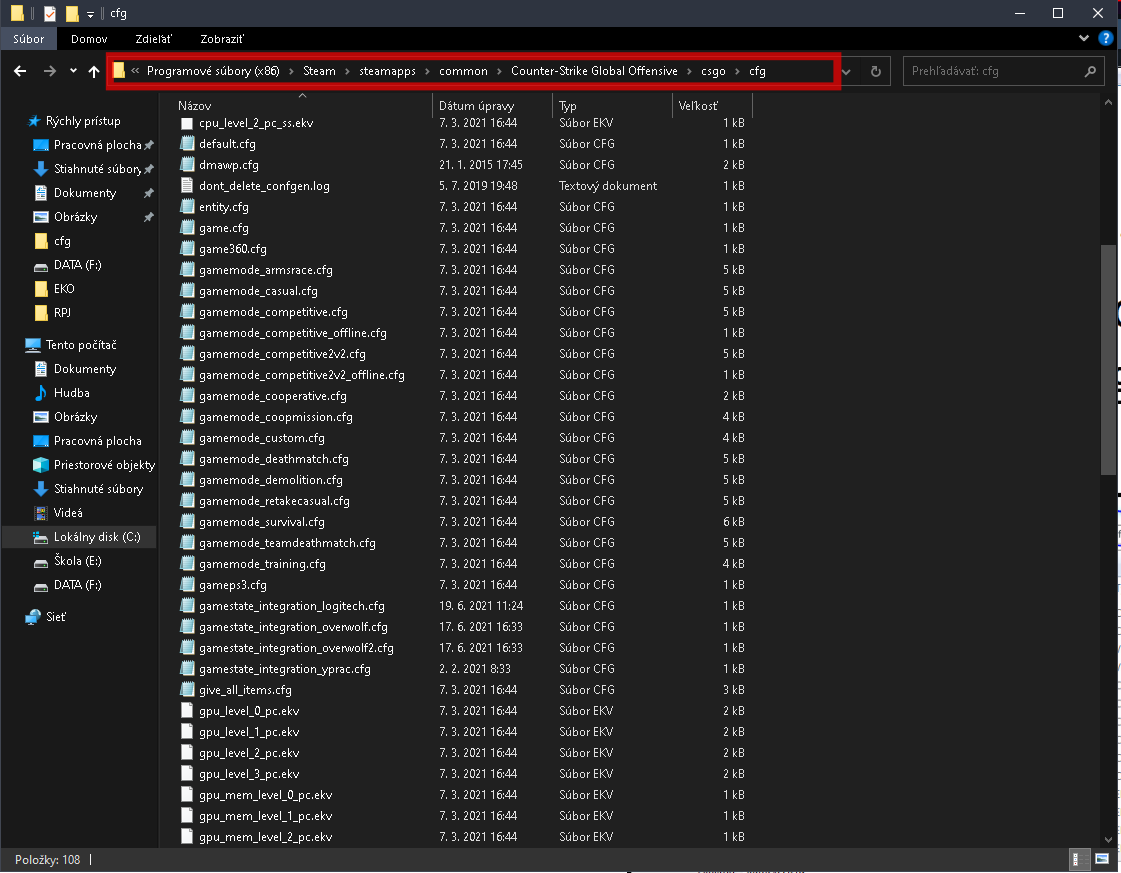Click New folder quick access icon
The height and width of the screenshot is (873, 1121).
71,13
